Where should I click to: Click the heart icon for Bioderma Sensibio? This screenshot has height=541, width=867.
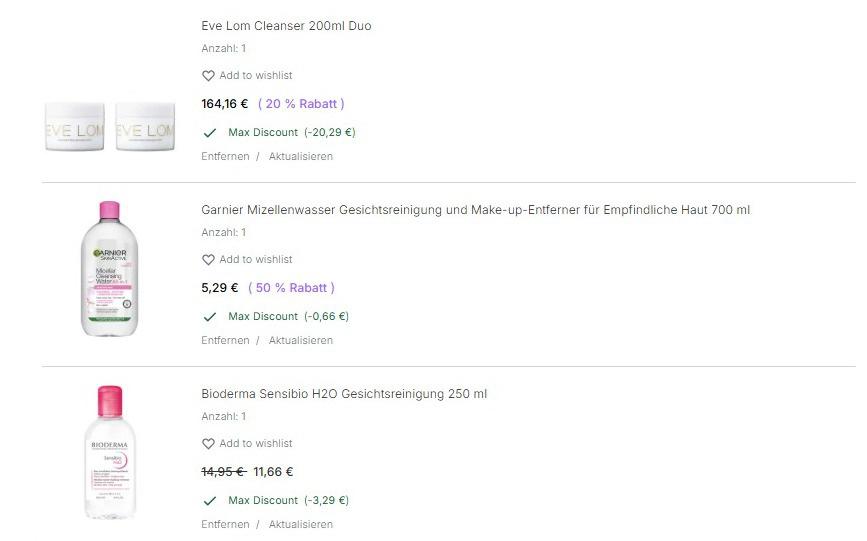coord(208,444)
